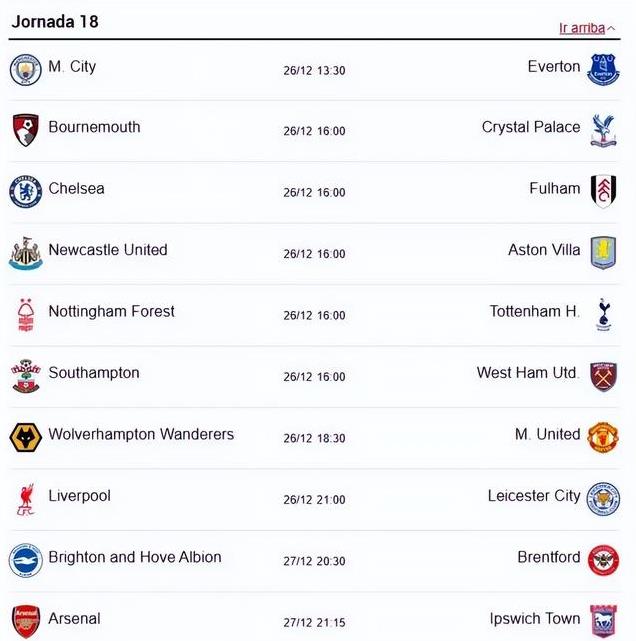Select the Wolverhampton Wanderers wolf badge

click(25, 437)
